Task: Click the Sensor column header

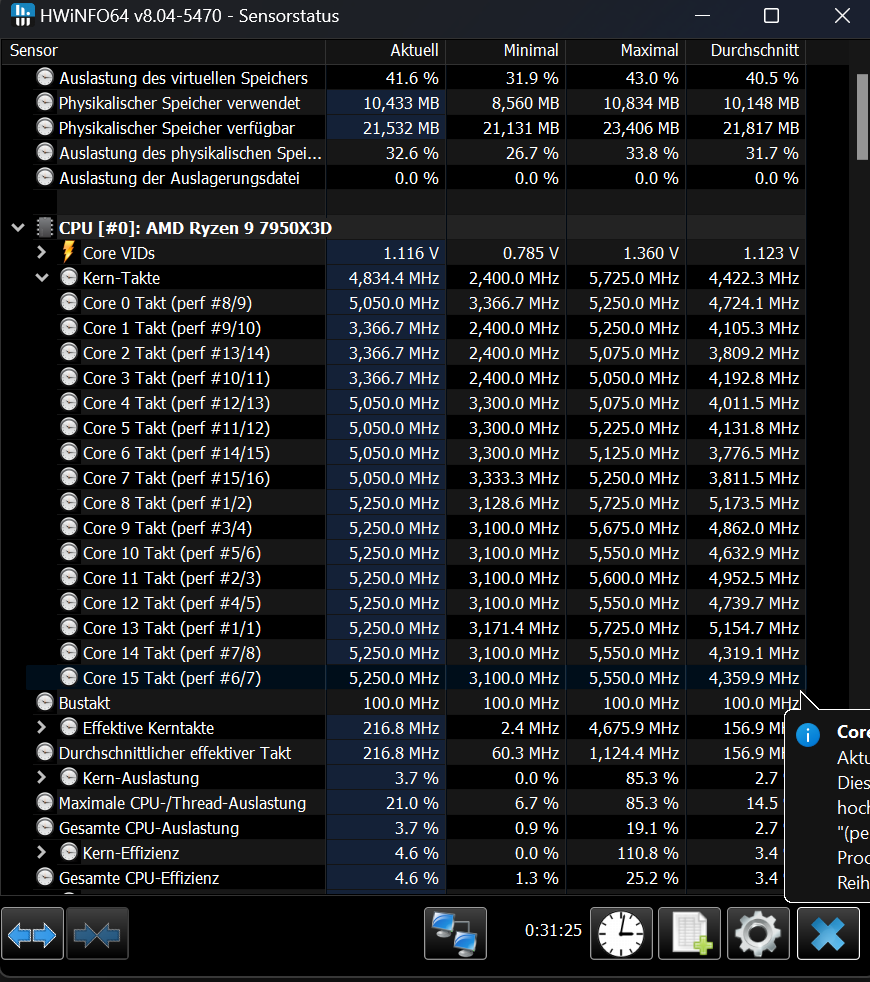Action: coord(163,51)
